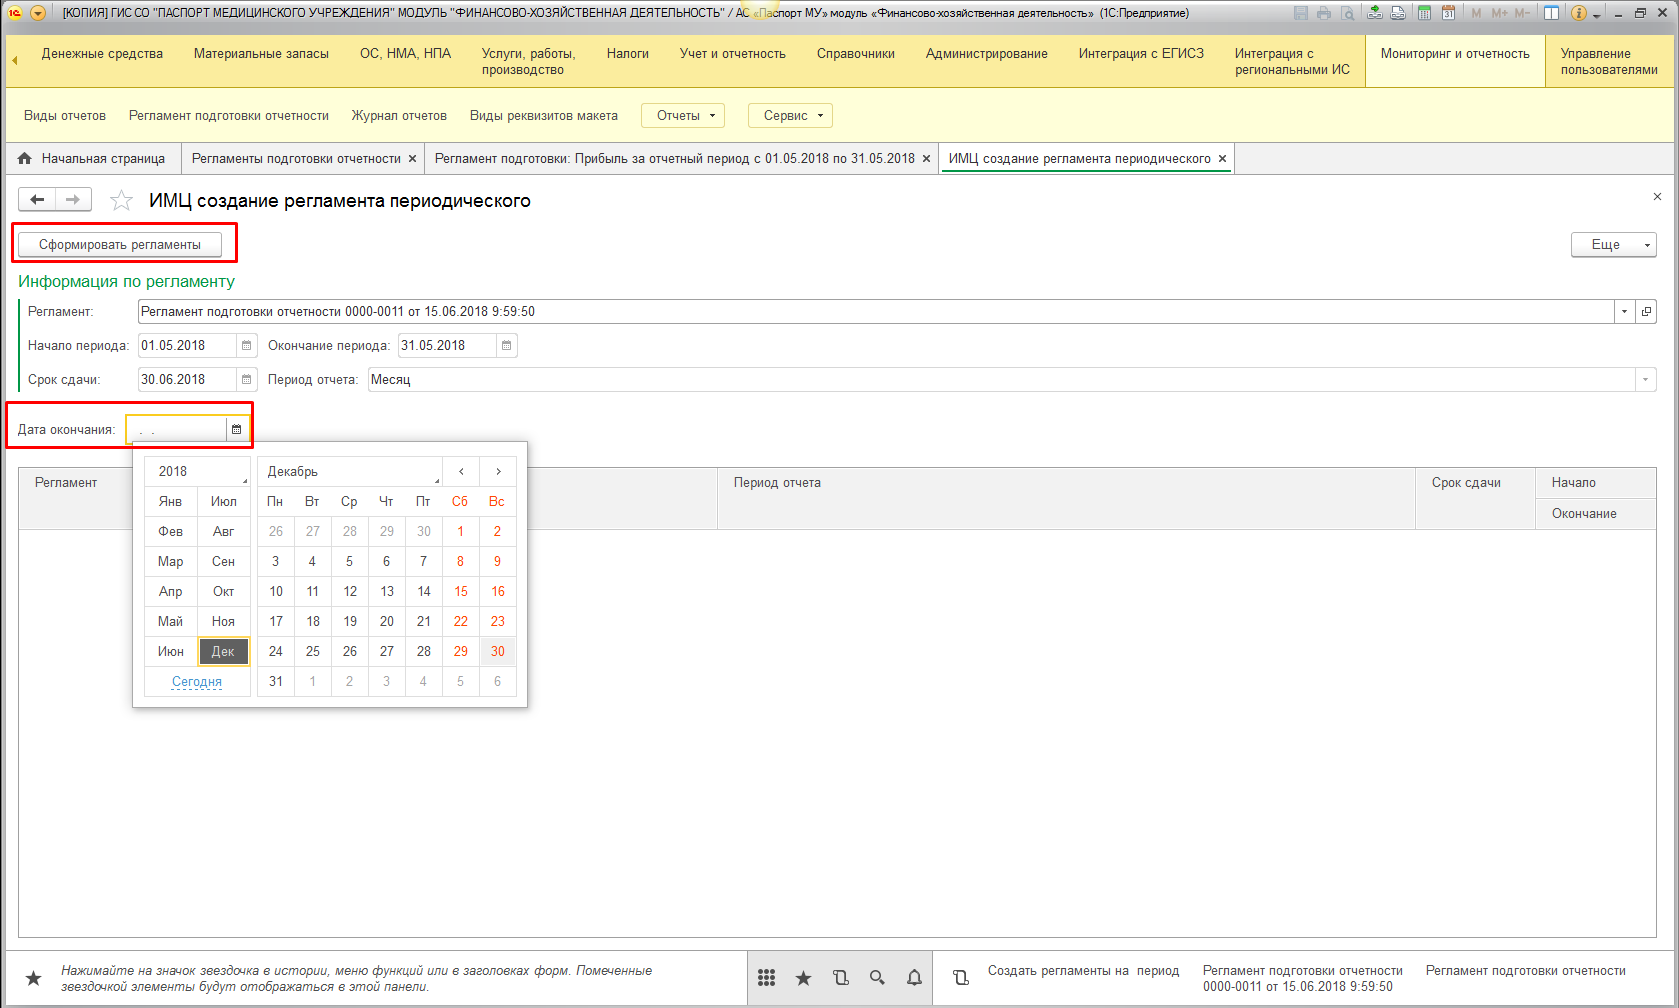Select December 15 in the calendar popup
The width and height of the screenshot is (1679, 1008).
[461, 592]
